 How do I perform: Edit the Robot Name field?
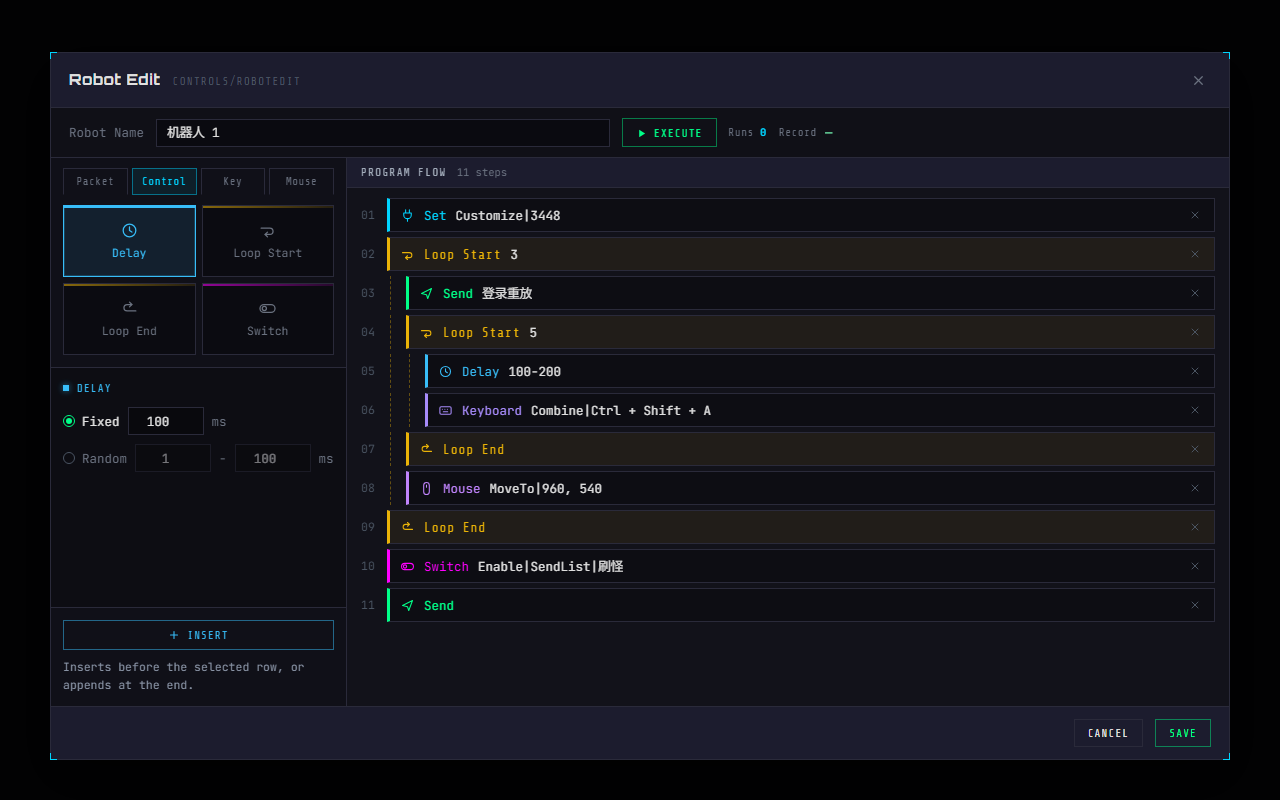(383, 133)
